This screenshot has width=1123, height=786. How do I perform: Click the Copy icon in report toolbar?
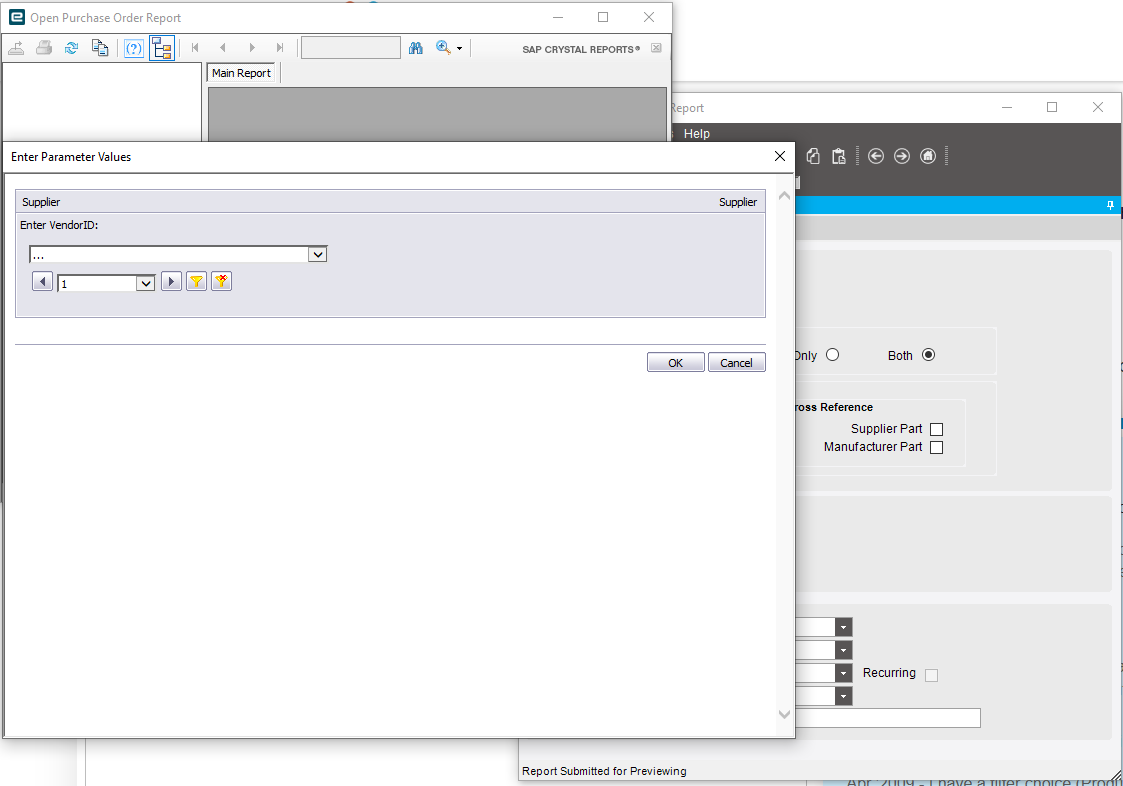click(x=100, y=48)
